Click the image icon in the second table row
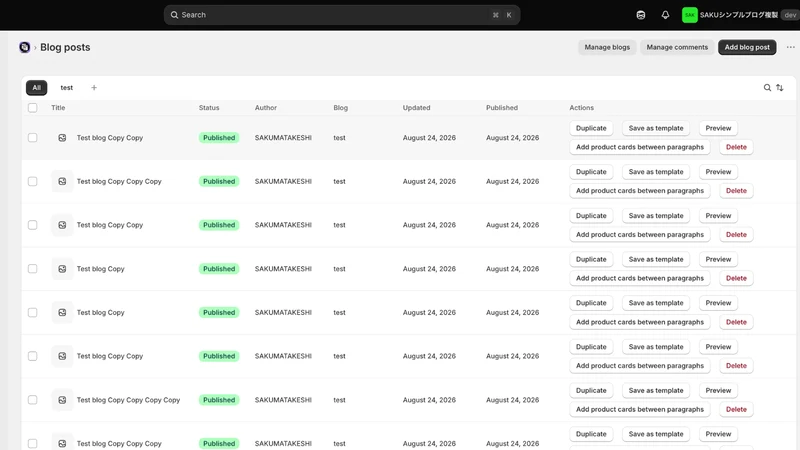 62,181
